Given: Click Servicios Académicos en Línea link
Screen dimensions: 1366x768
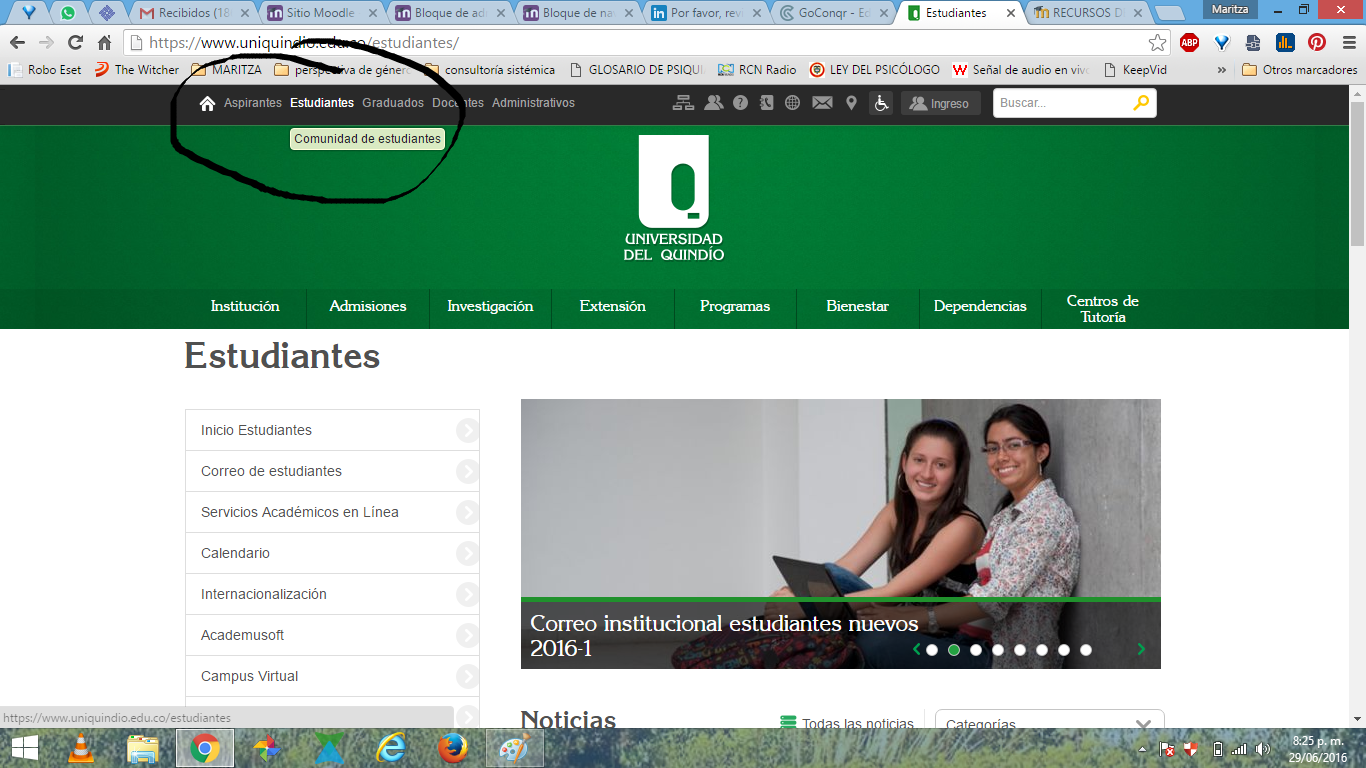Looking at the screenshot, I should [x=300, y=512].
